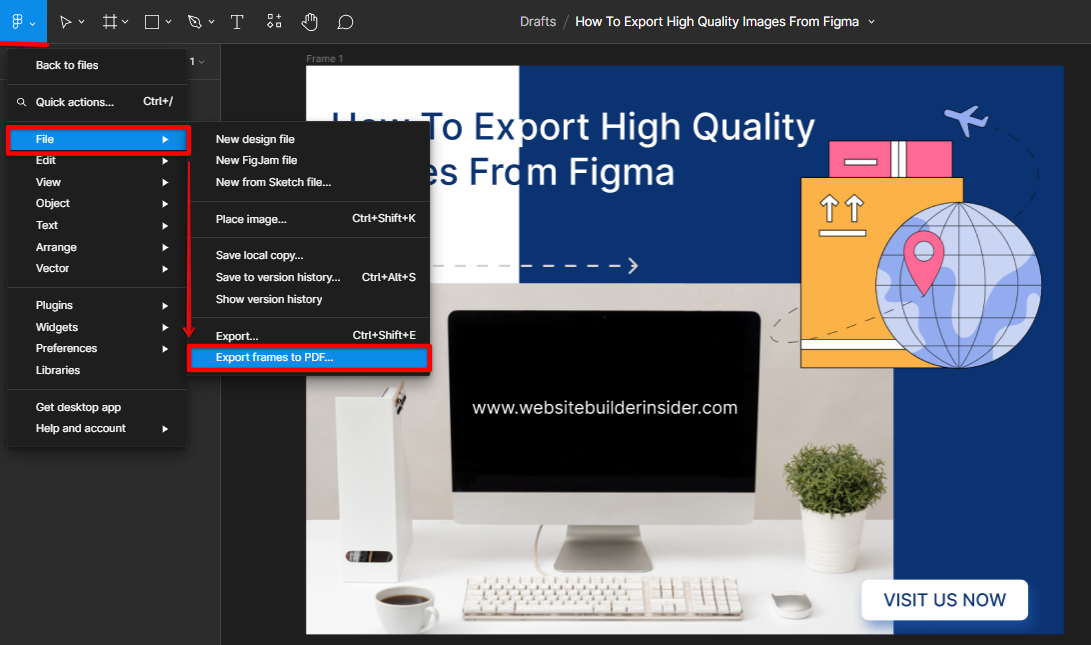Open the Text menu
1091x645 pixels.
click(97, 225)
